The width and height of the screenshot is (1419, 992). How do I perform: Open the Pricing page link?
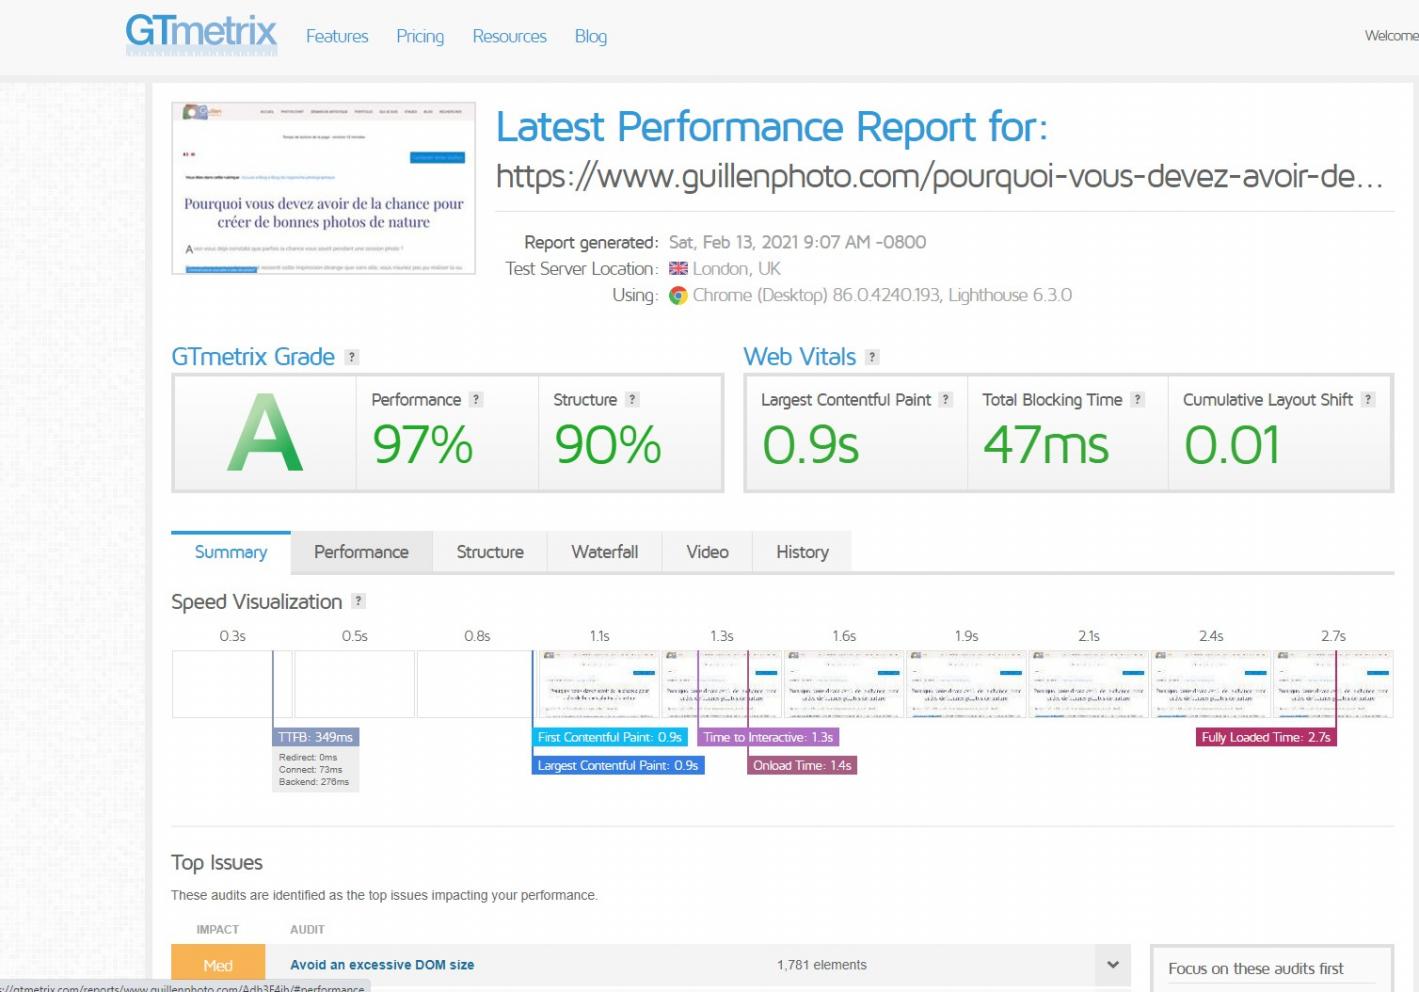tap(420, 36)
